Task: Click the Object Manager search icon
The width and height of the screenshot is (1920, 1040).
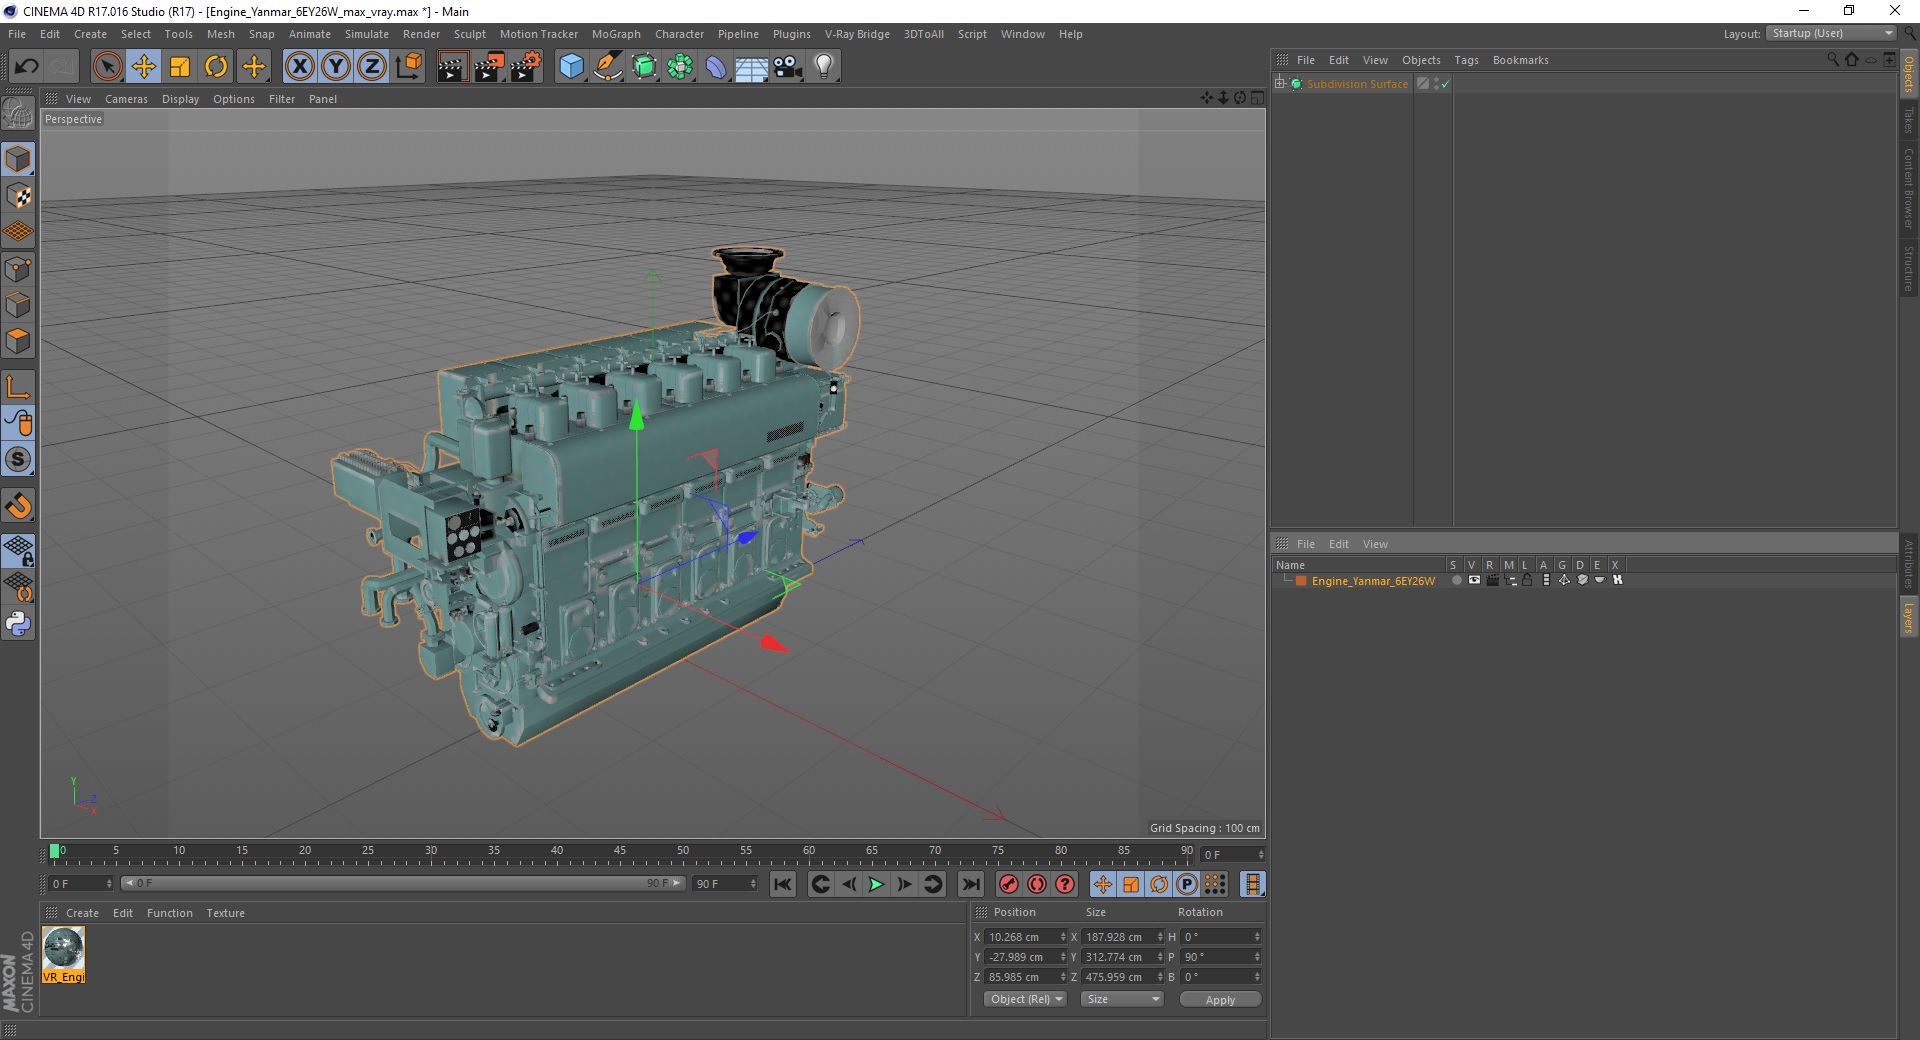Action: pos(1833,60)
